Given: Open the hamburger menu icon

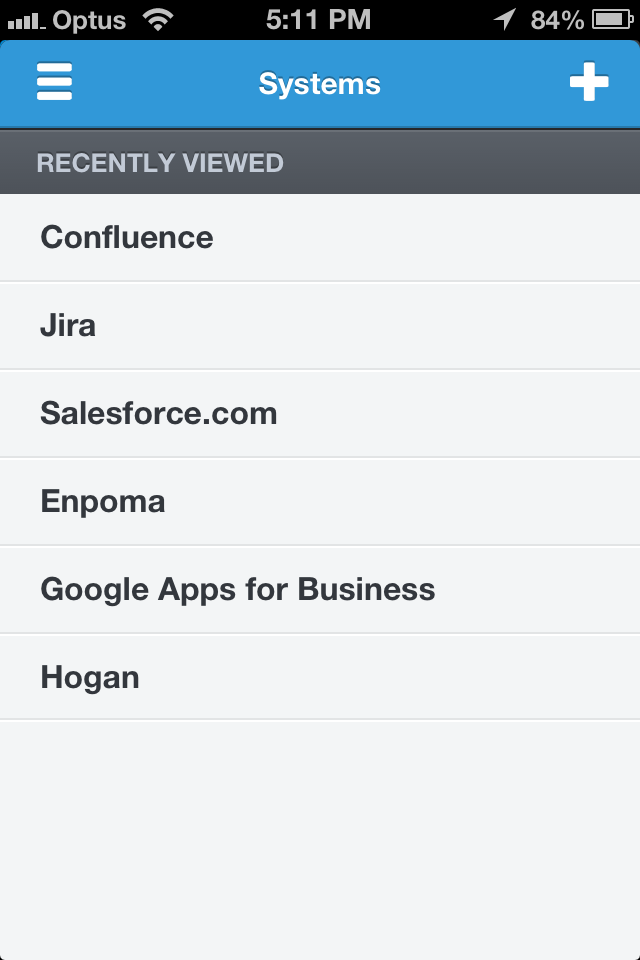Looking at the screenshot, I should coord(54,82).
